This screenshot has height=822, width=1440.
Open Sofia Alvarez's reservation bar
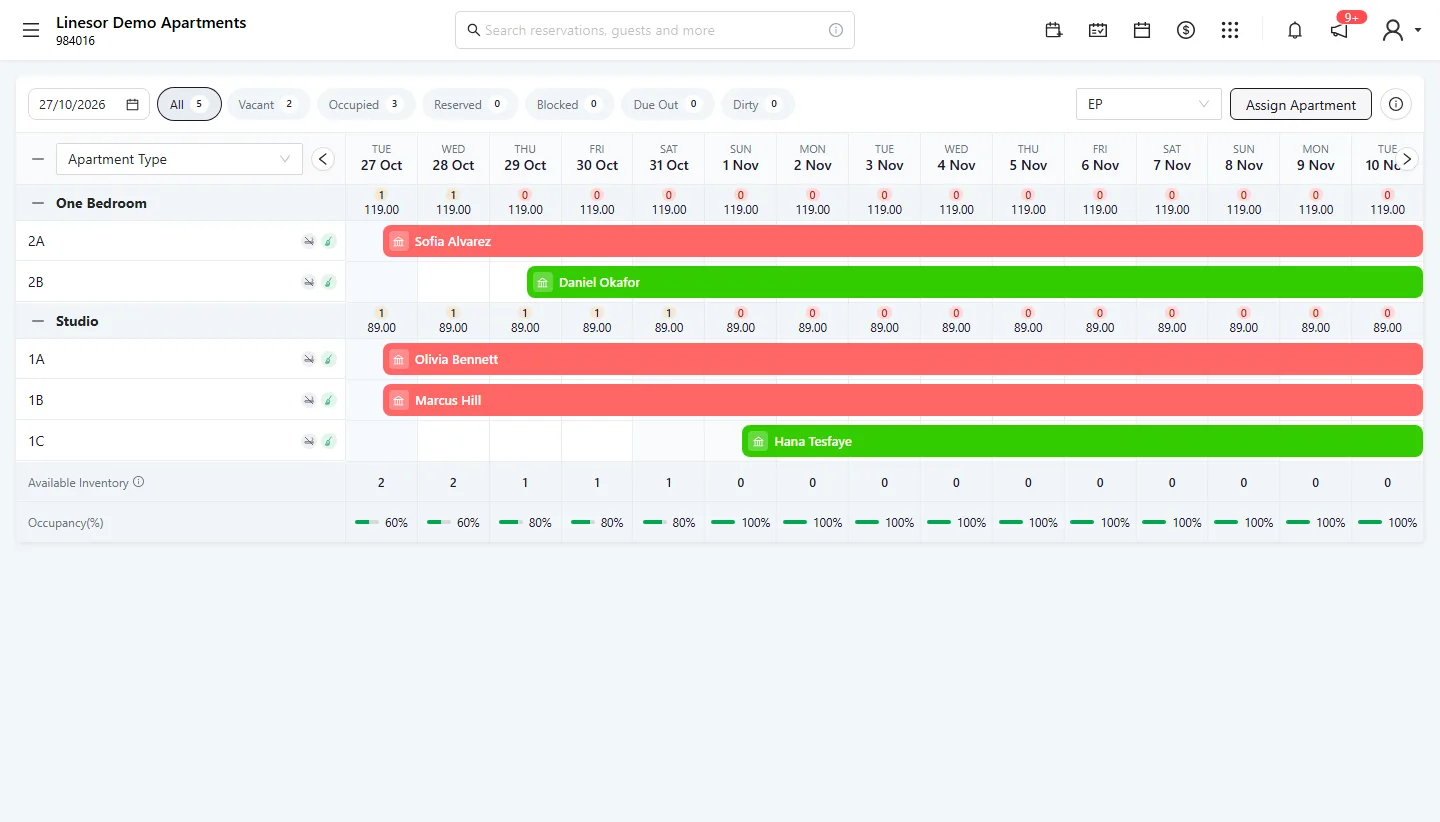click(903, 241)
